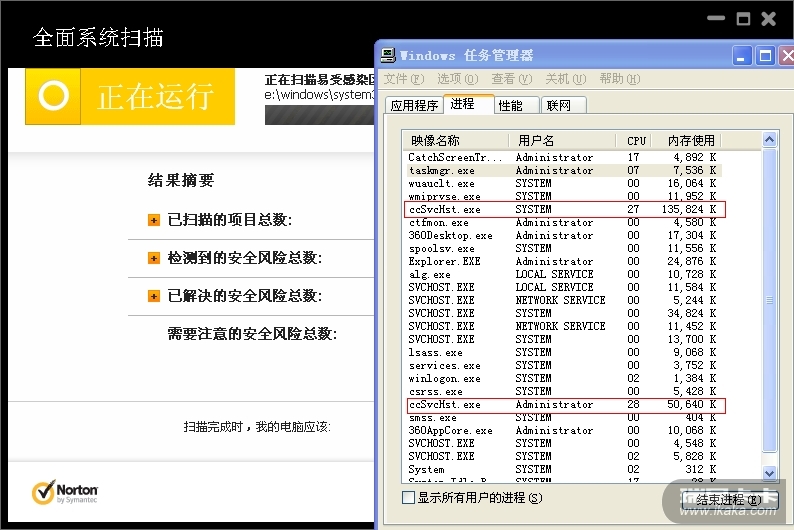This screenshot has width=794, height=530.
Task: Select the spoolsv.exe process
Action: click(563, 249)
